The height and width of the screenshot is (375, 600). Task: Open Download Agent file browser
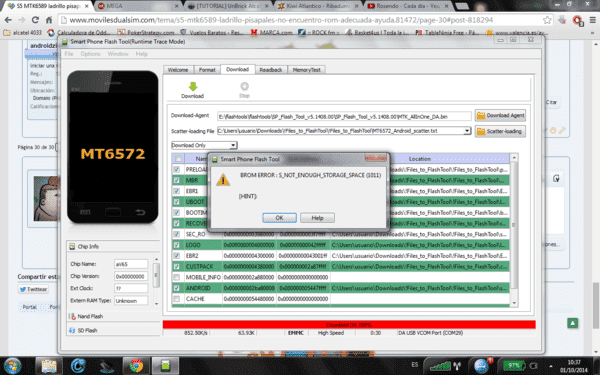(x=500, y=115)
